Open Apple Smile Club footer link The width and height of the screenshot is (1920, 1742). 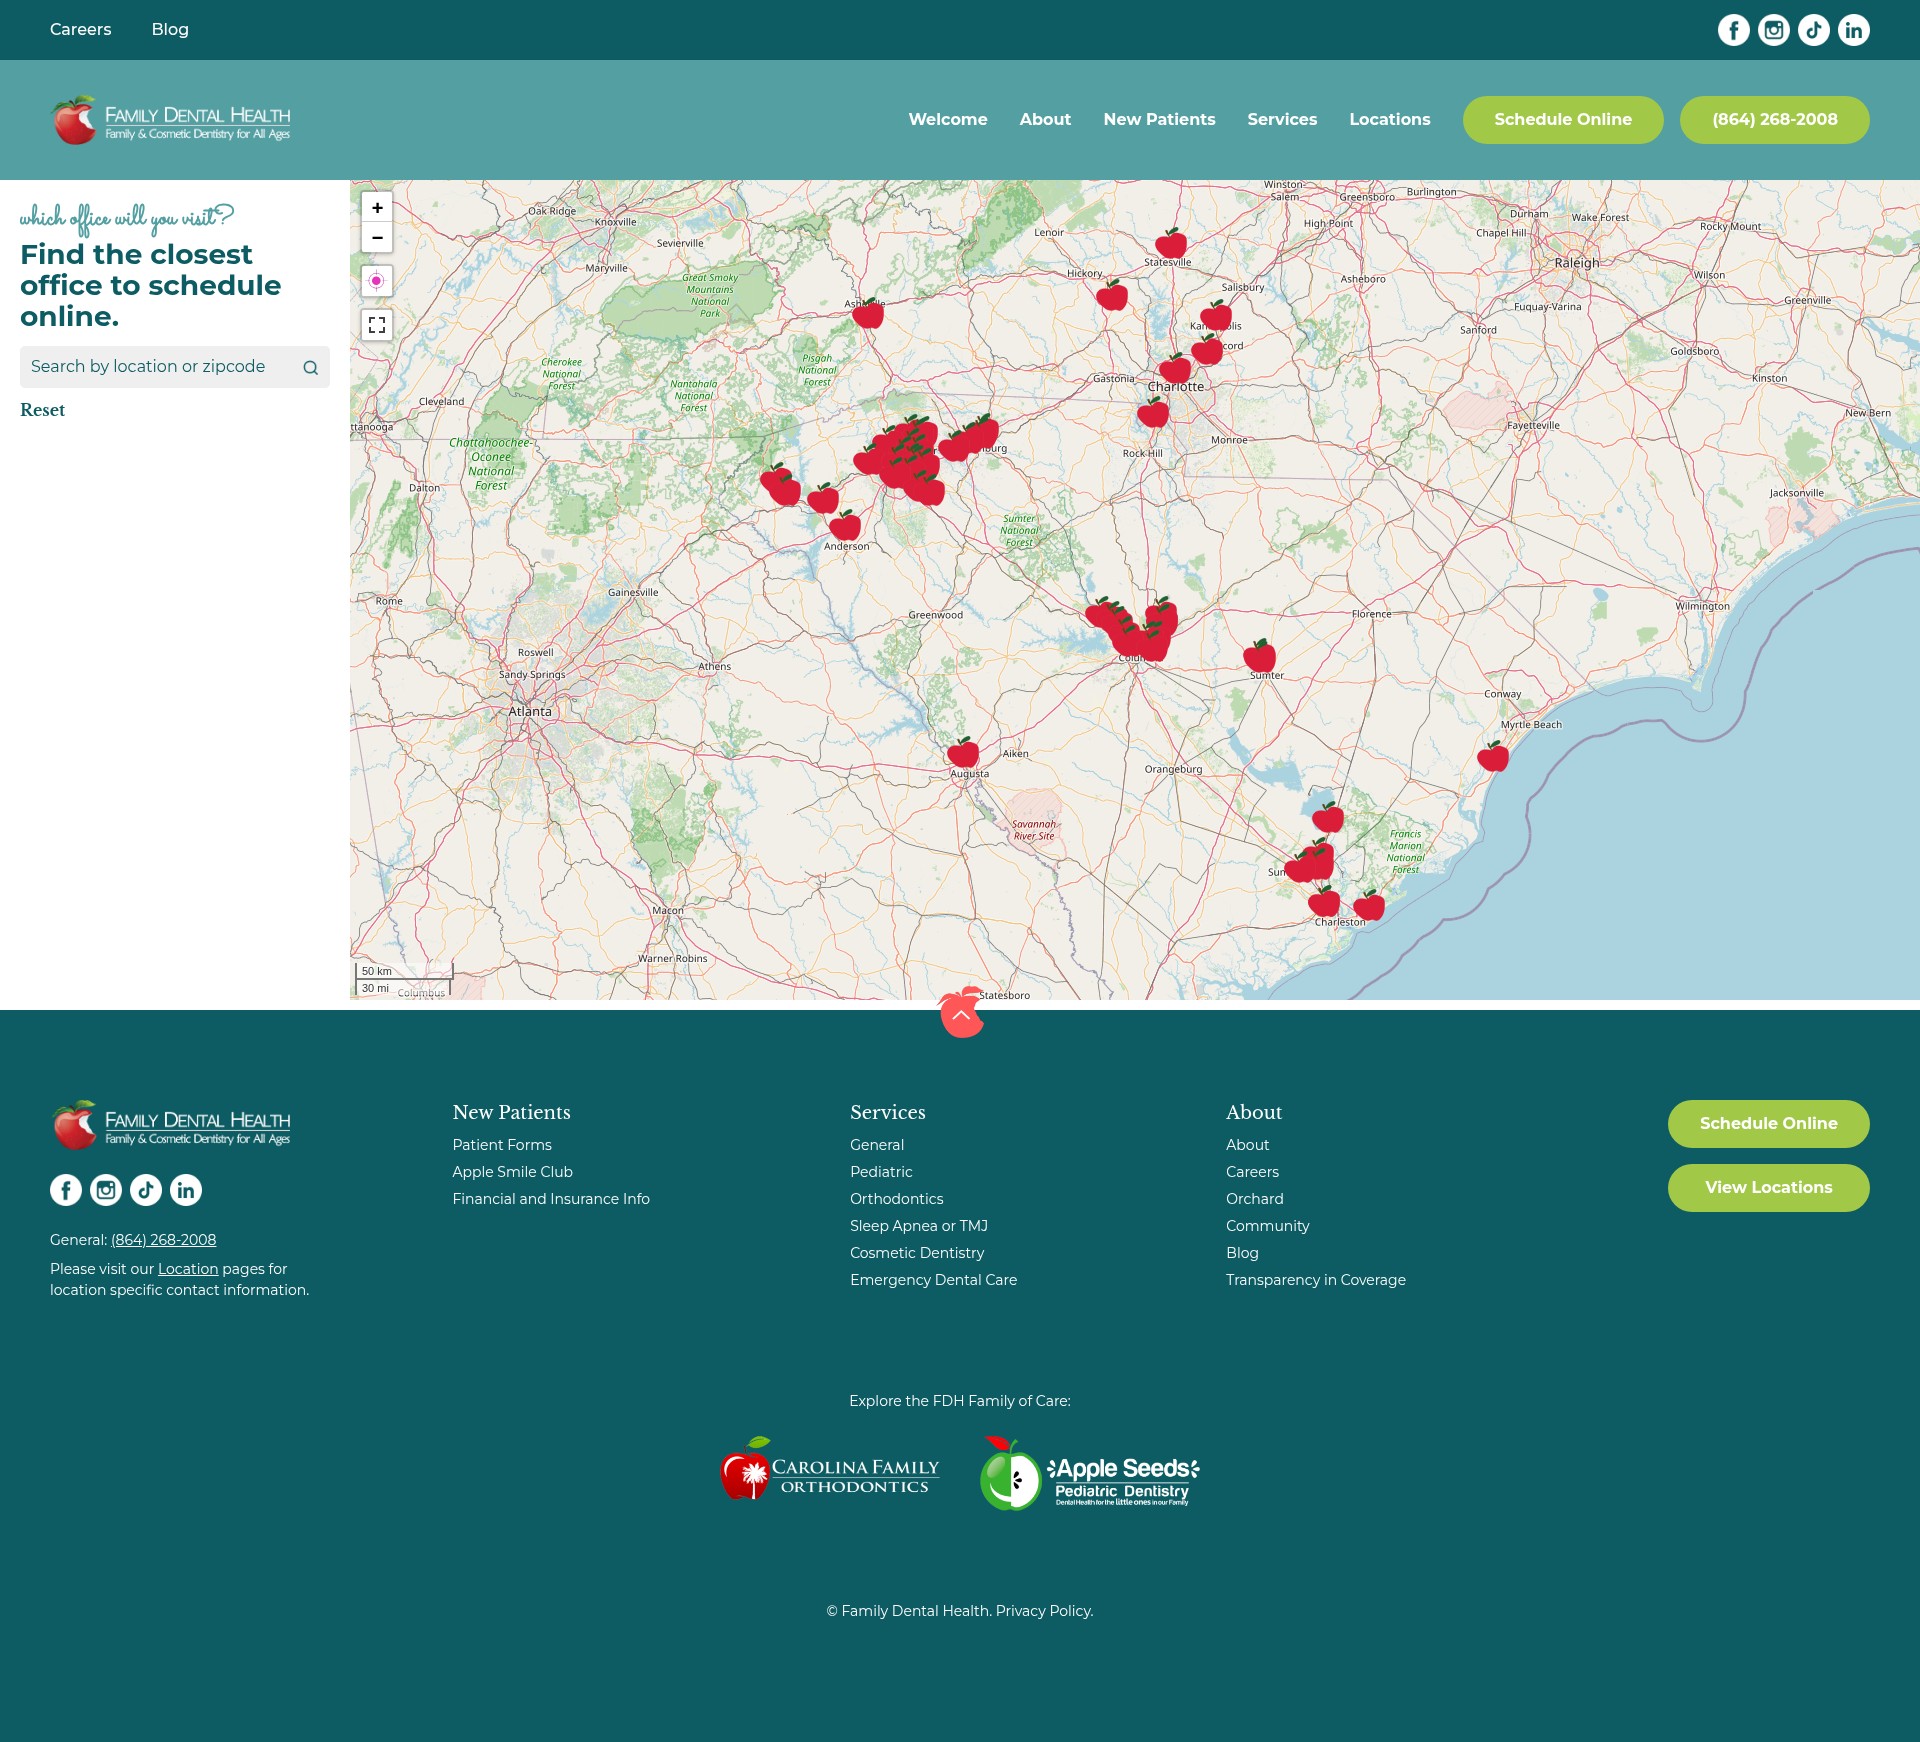pyautogui.click(x=513, y=1172)
